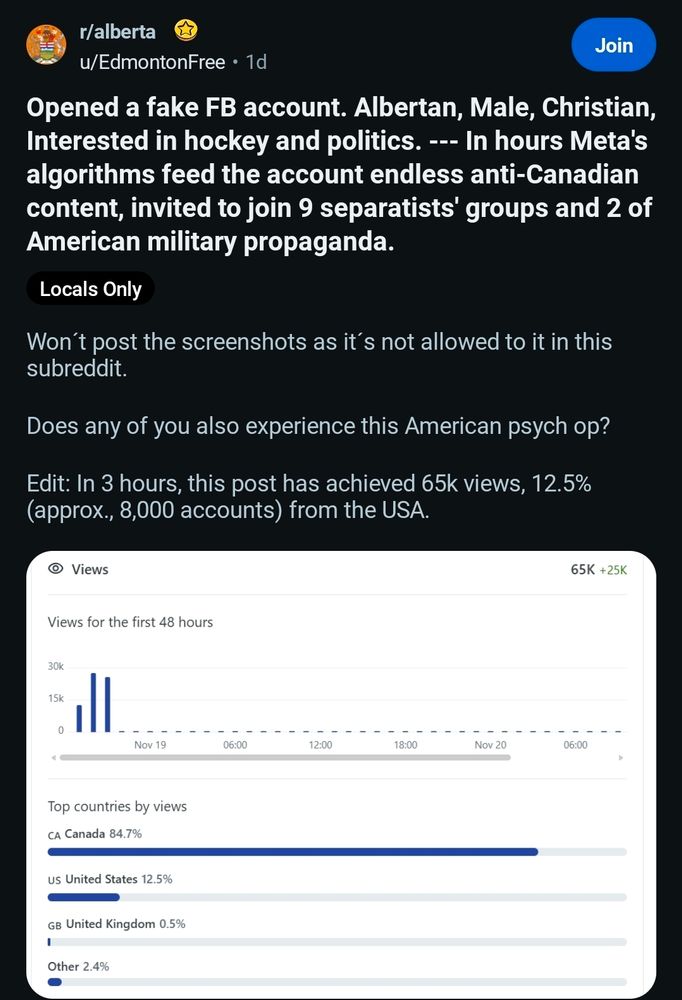This screenshot has height=1000, width=682.
Task: Open the r/alberta subreddit link
Action: [117, 31]
